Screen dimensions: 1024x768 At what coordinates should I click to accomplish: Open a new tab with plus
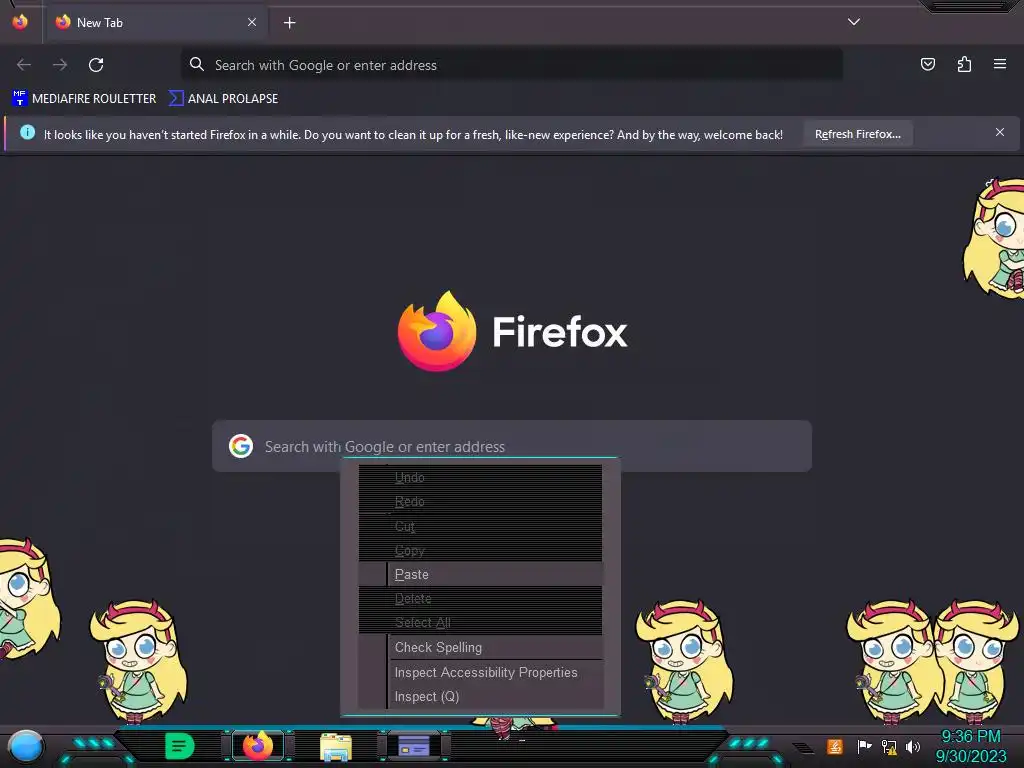[x=289, y=23]
